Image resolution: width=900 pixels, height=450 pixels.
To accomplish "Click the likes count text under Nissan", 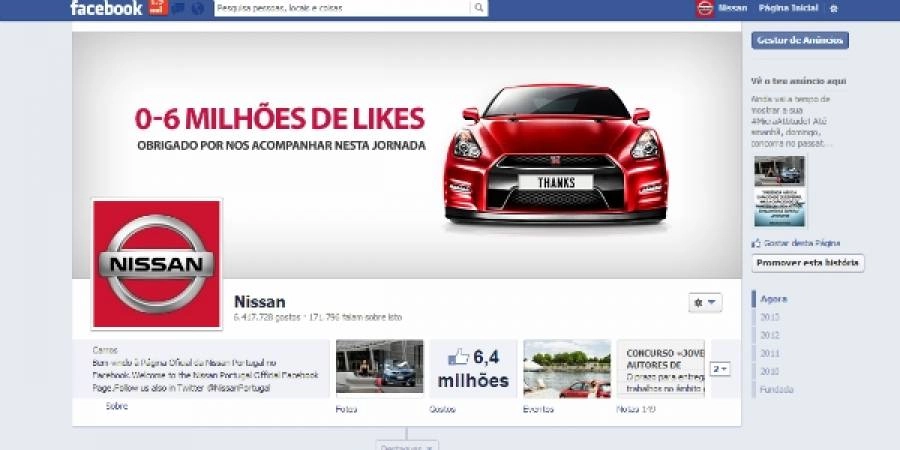I will pos(267,317).
